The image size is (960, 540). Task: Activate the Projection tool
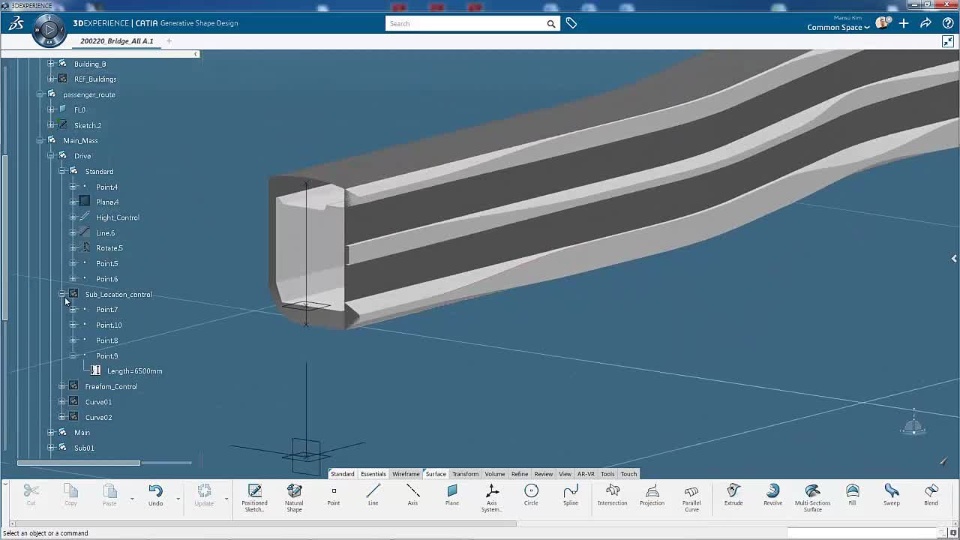[652, 495]
